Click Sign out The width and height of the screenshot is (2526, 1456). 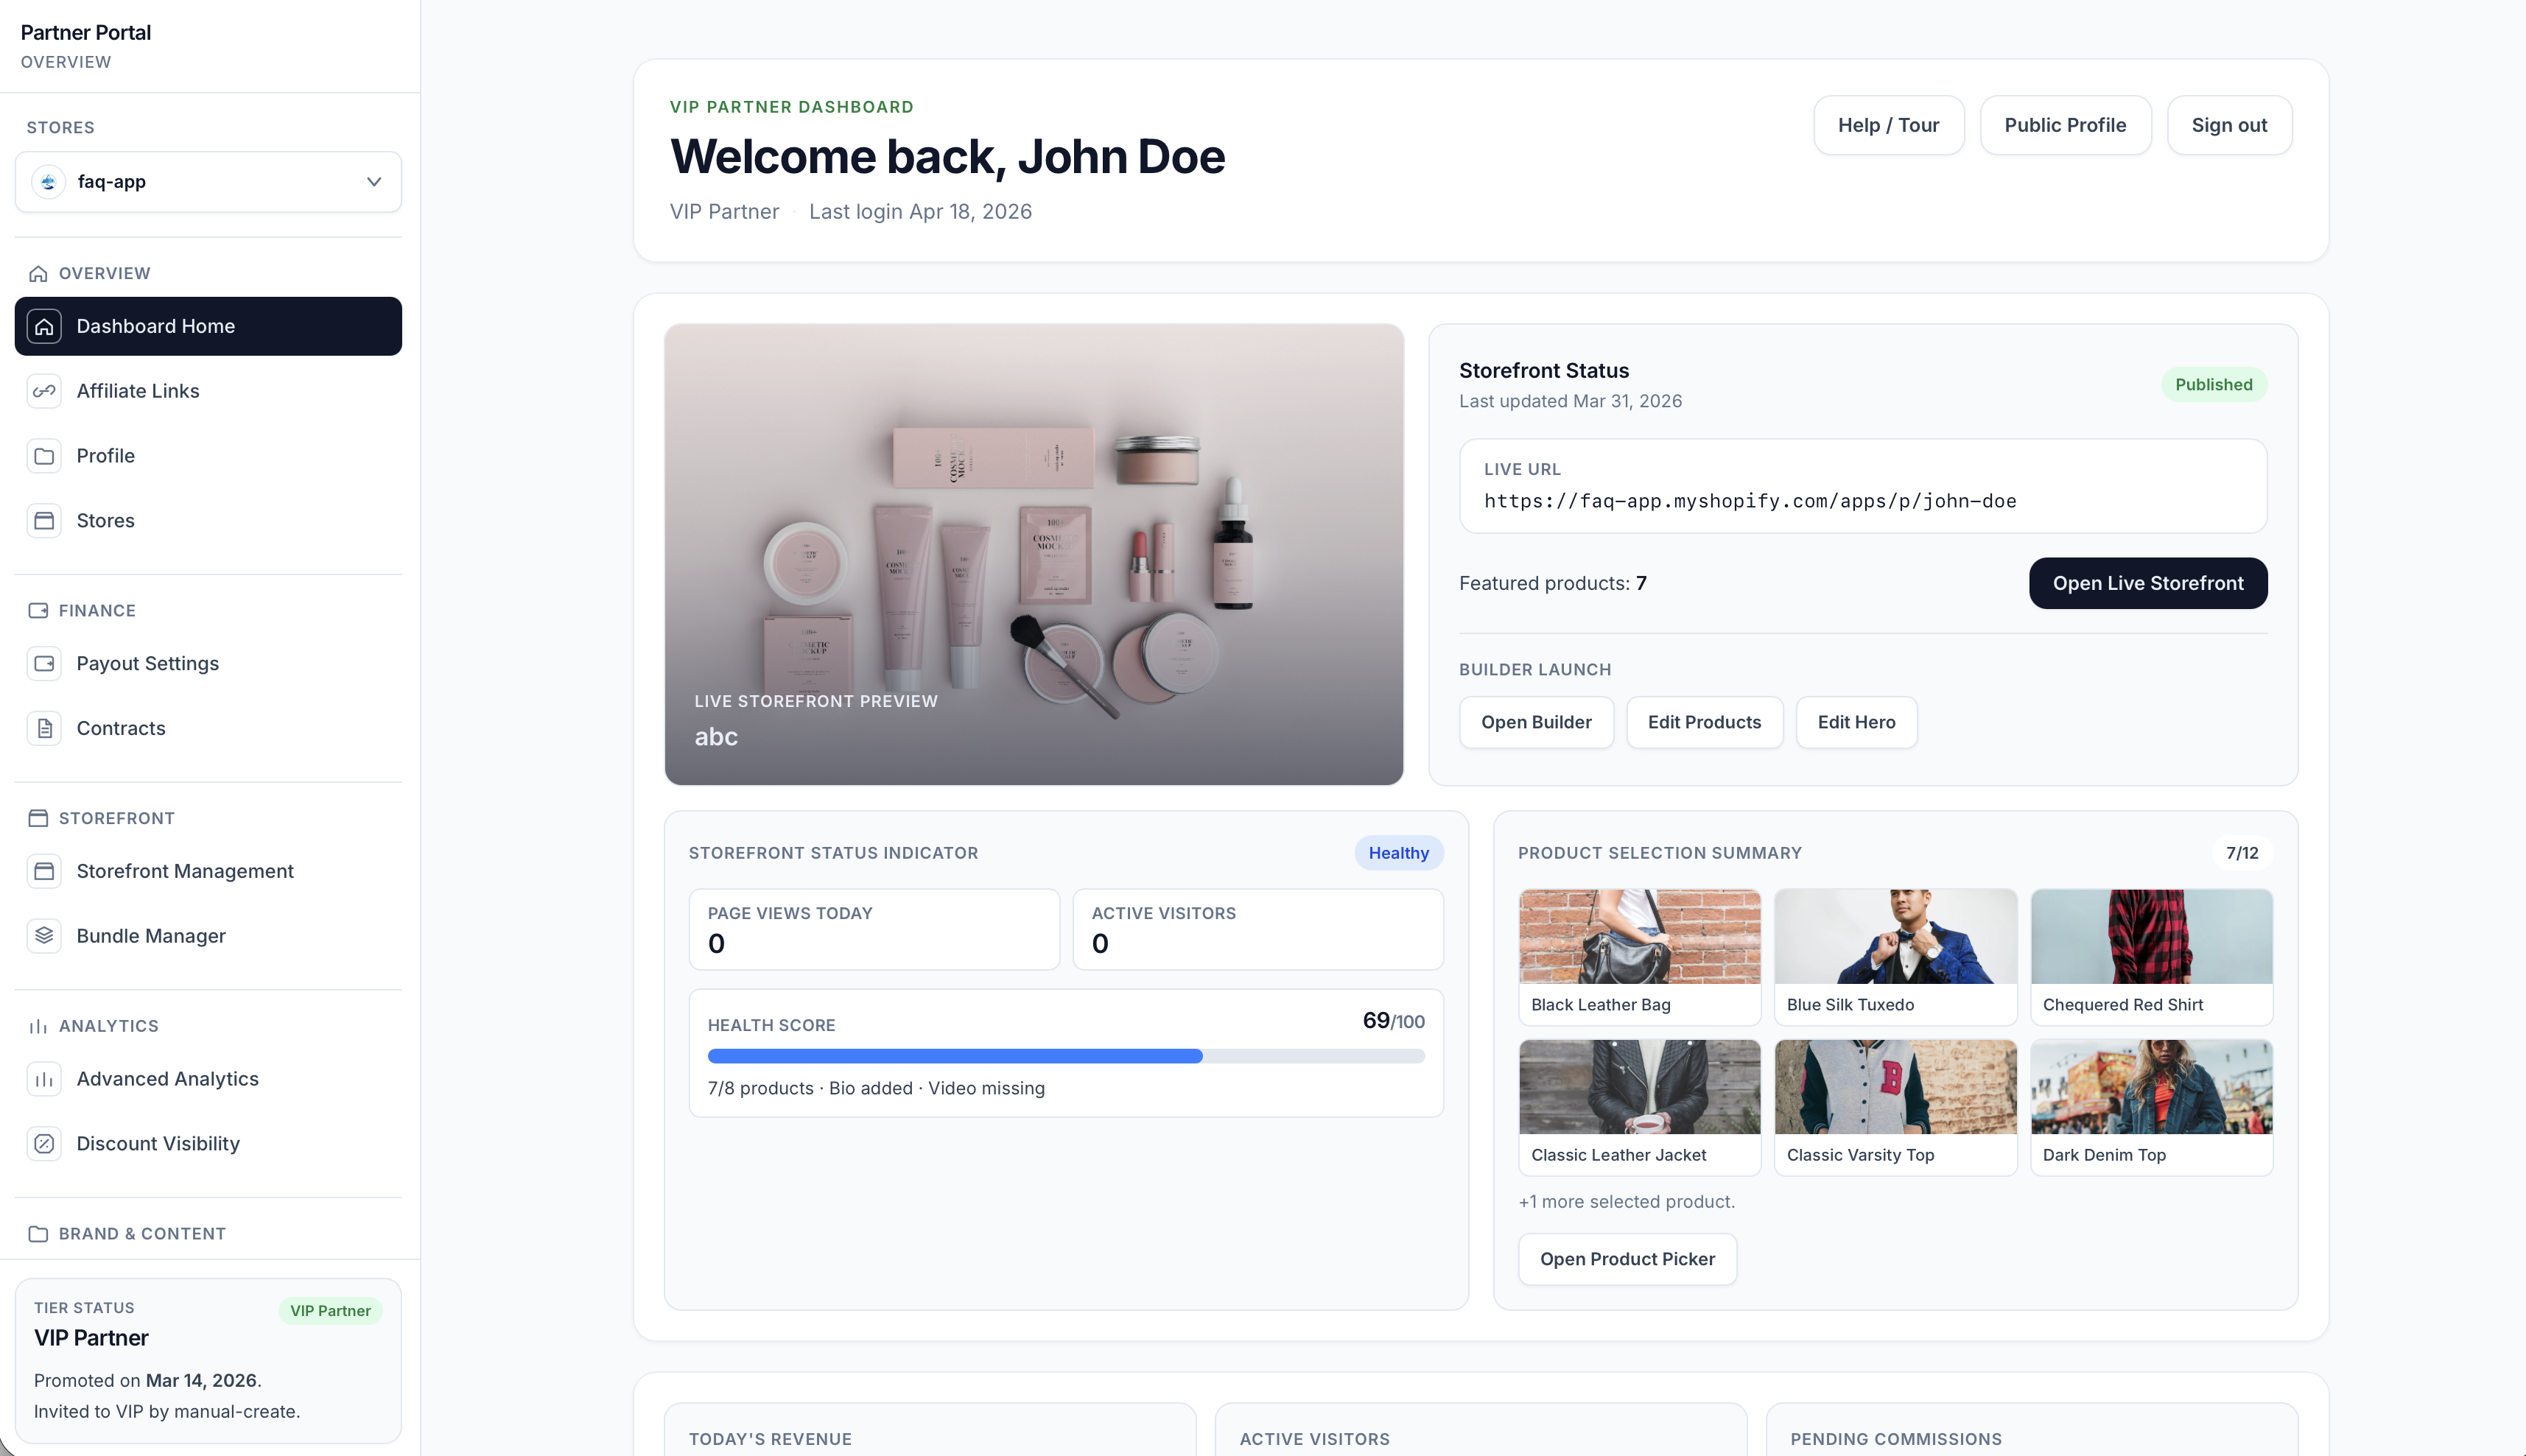pos(2229,125)
